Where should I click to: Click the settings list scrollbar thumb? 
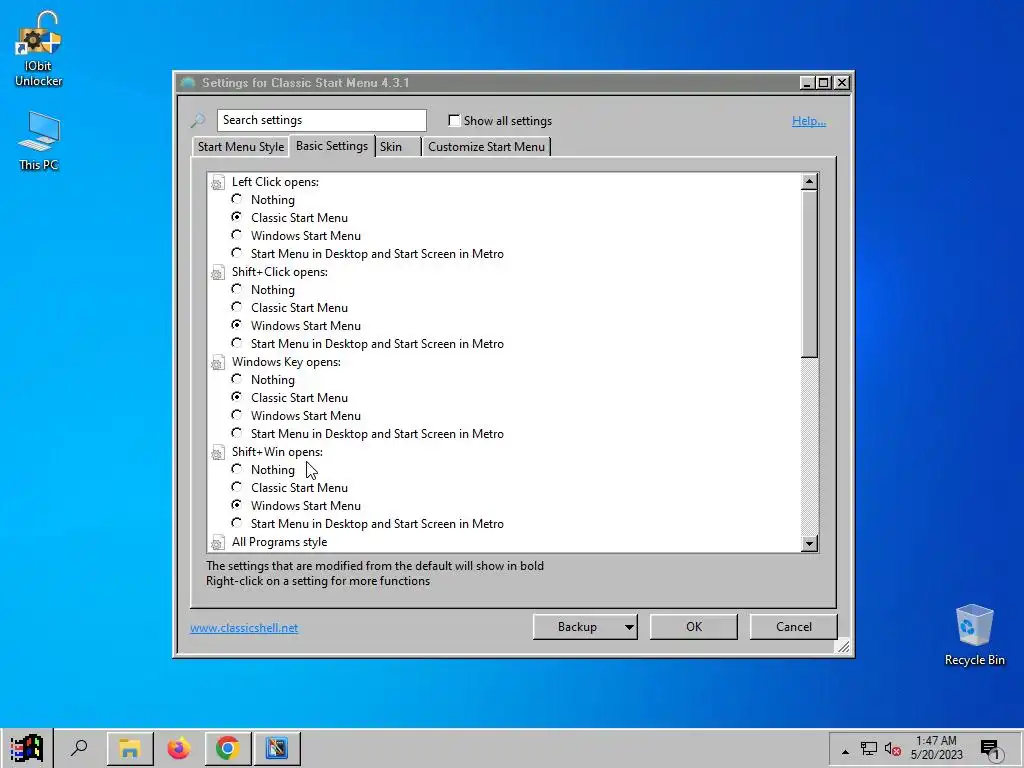click(x=809, y=274)
